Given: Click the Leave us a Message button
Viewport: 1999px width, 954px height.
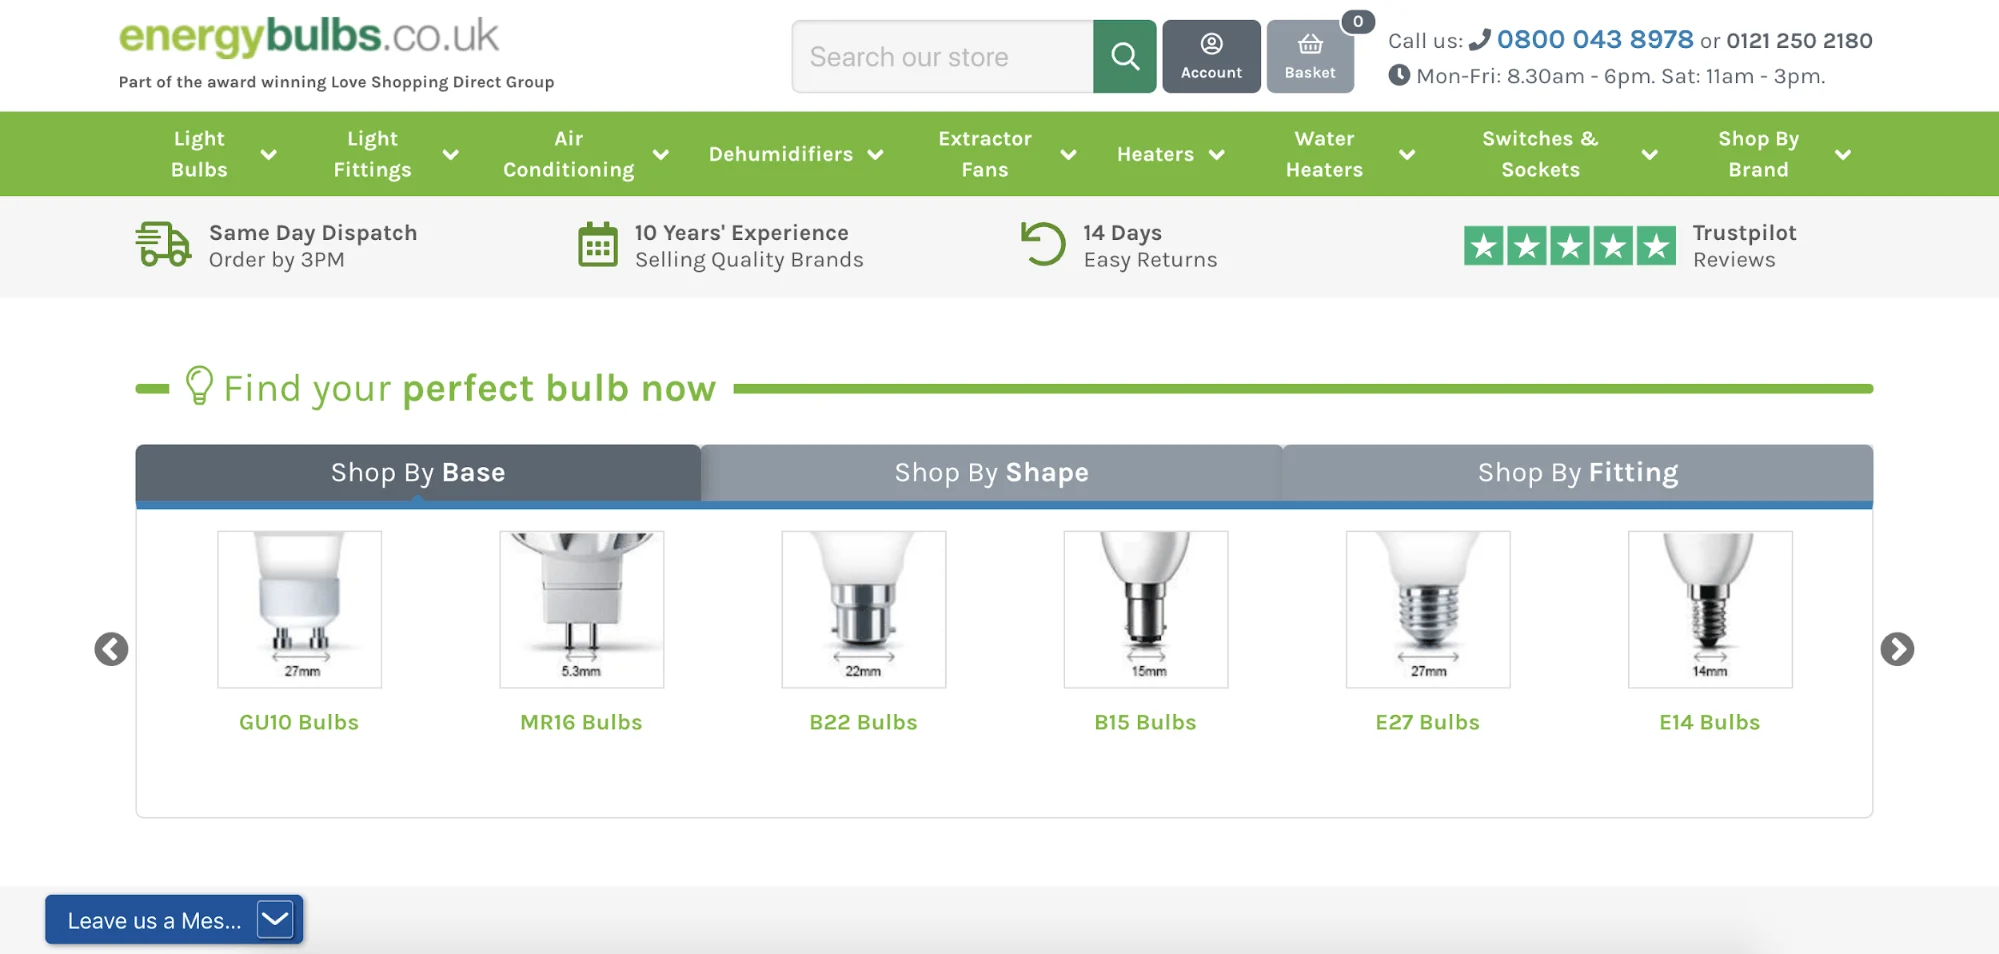Looking at the screenshot, I should (x=174, y=920).
